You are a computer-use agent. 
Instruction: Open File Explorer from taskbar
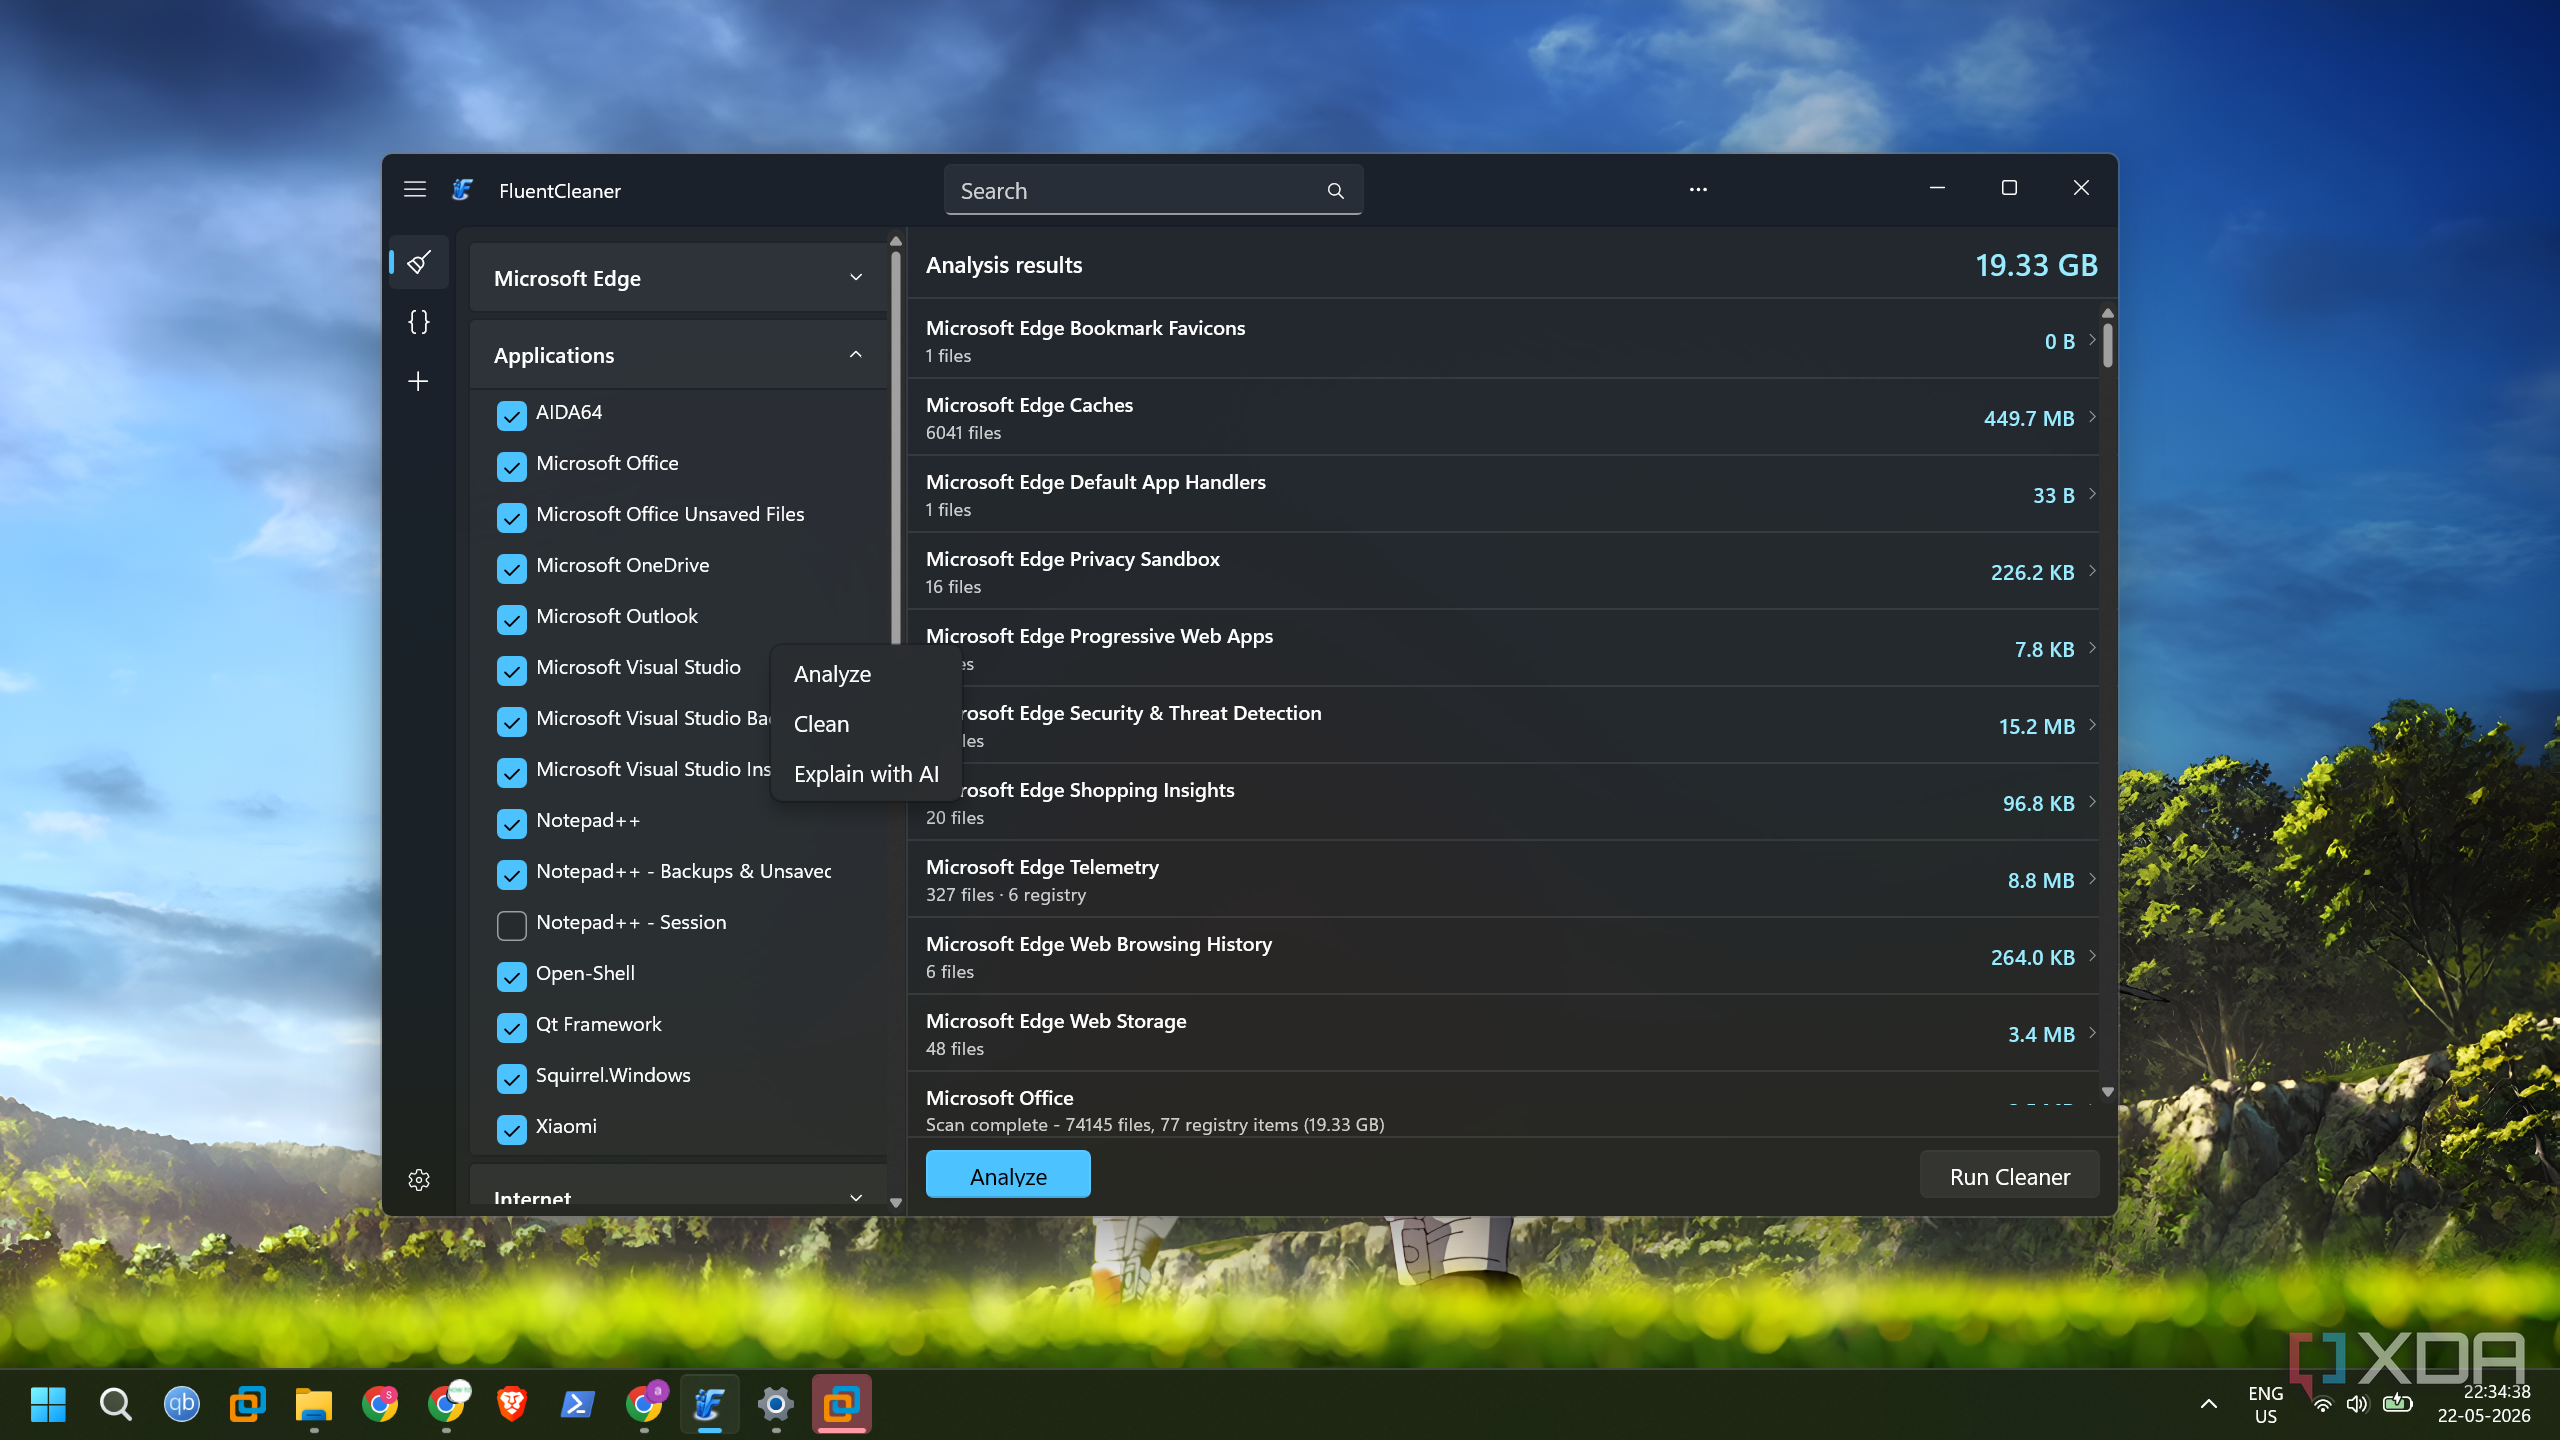click(x=313, y=1405)
